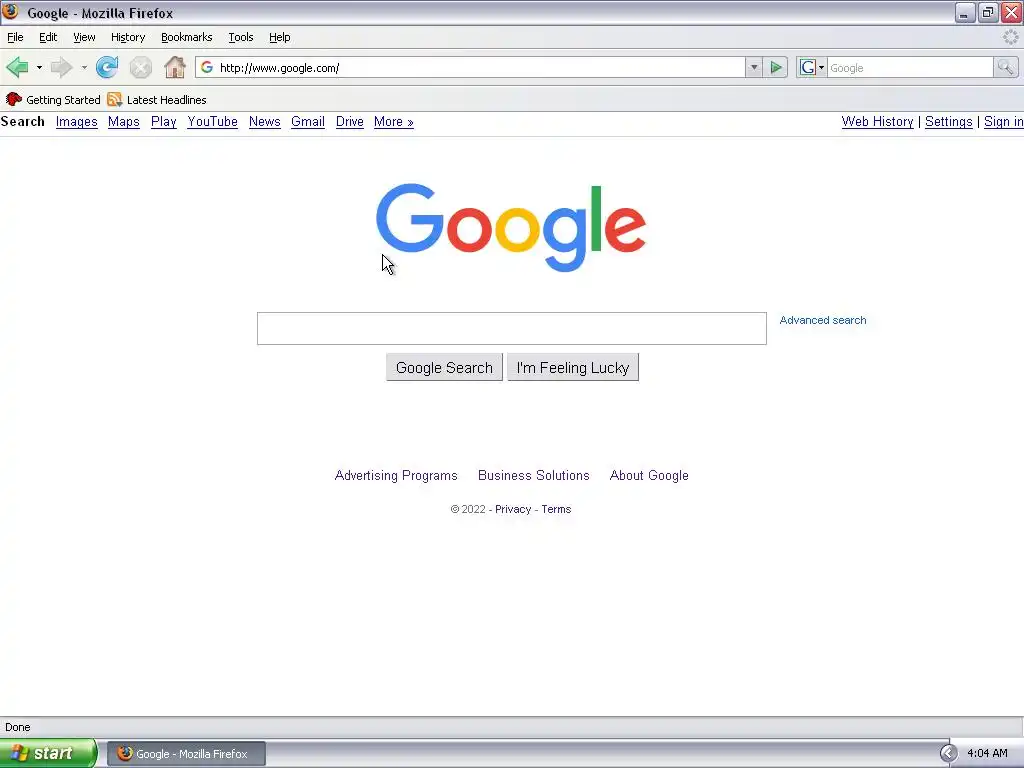
Task: Open the Gmail link
Action: (308, 121)
